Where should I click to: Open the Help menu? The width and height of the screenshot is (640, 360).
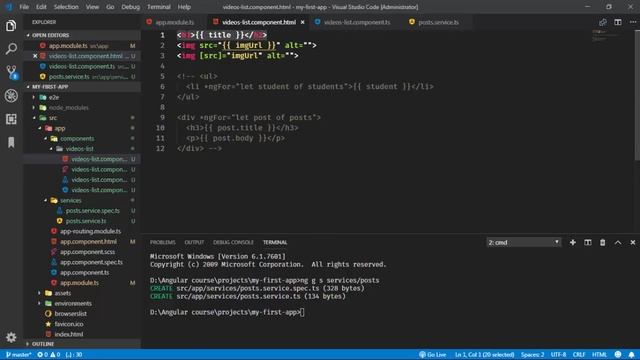pyautogui.click(x=184, y=7)
